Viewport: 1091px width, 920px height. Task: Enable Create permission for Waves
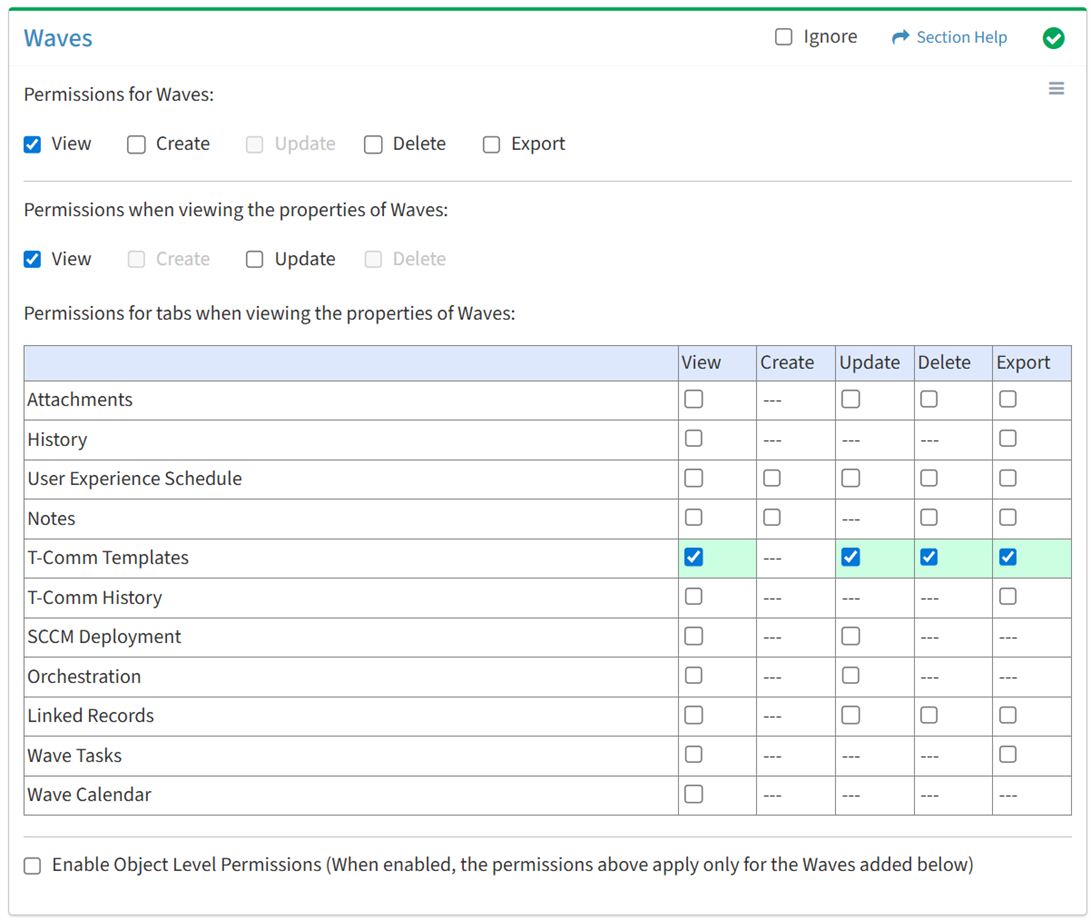[137, 145]
